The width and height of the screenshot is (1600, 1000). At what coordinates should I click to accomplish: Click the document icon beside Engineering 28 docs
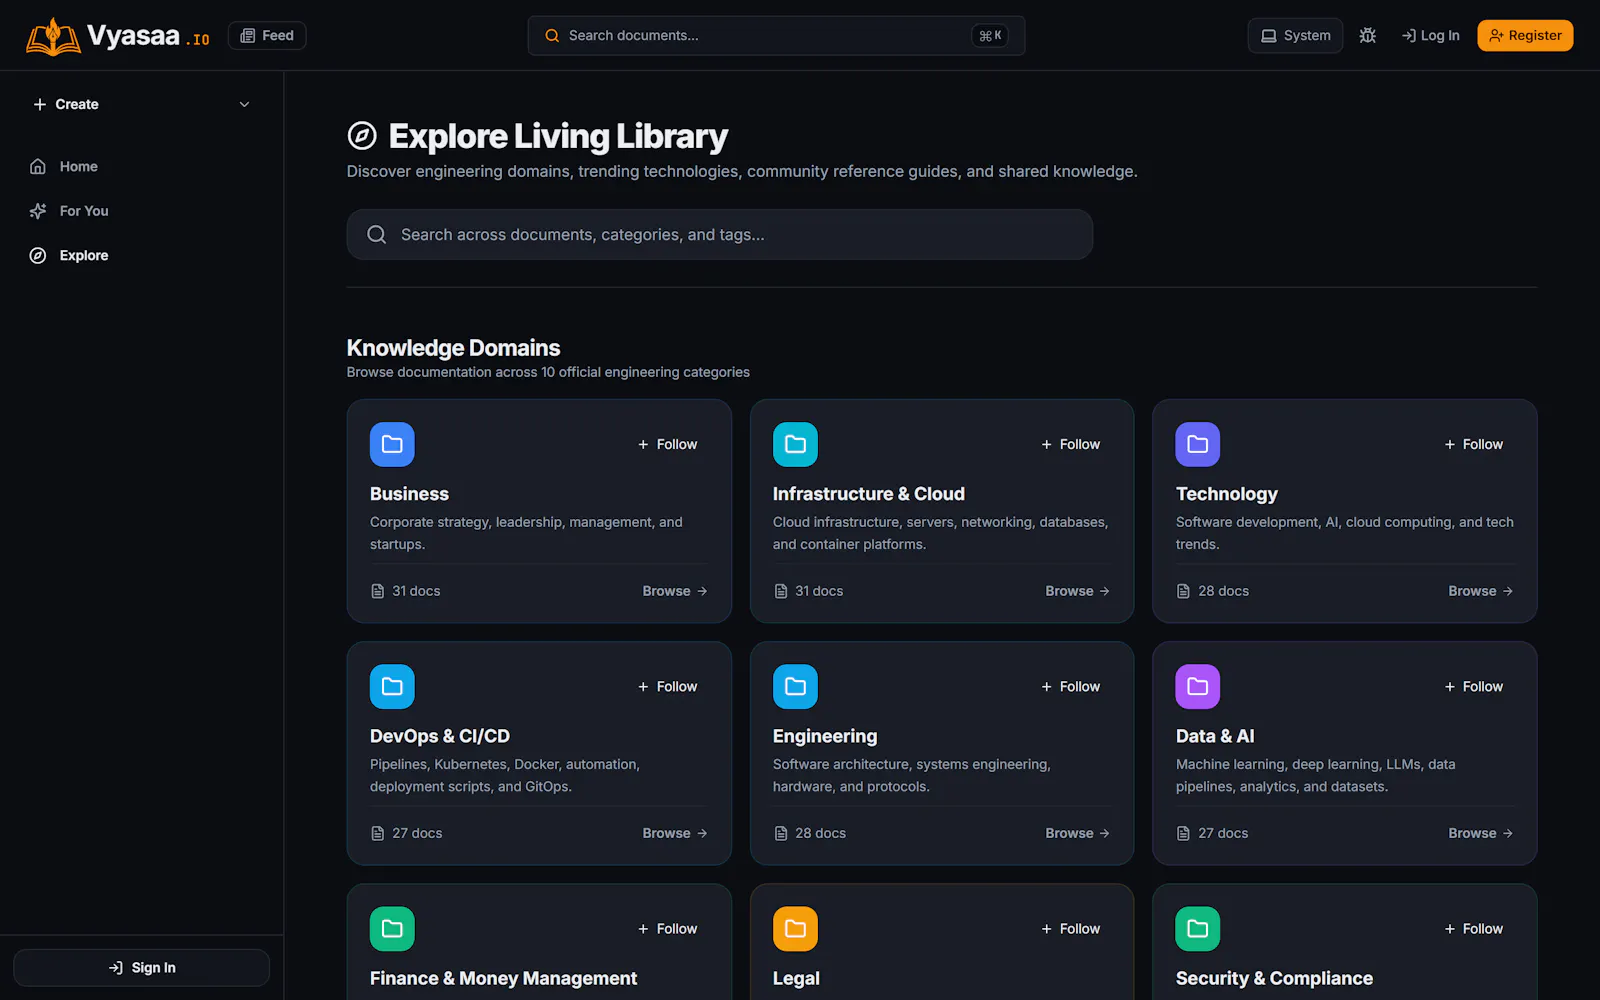pyautogui.click(x=781, y=833)
